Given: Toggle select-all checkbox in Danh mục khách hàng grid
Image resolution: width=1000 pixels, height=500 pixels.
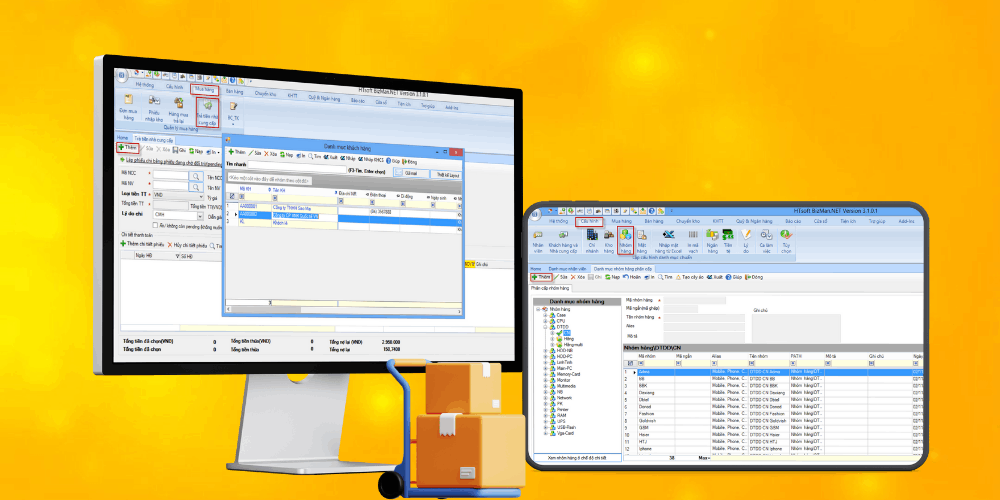Looking at the screenshot, I should 230,198.
